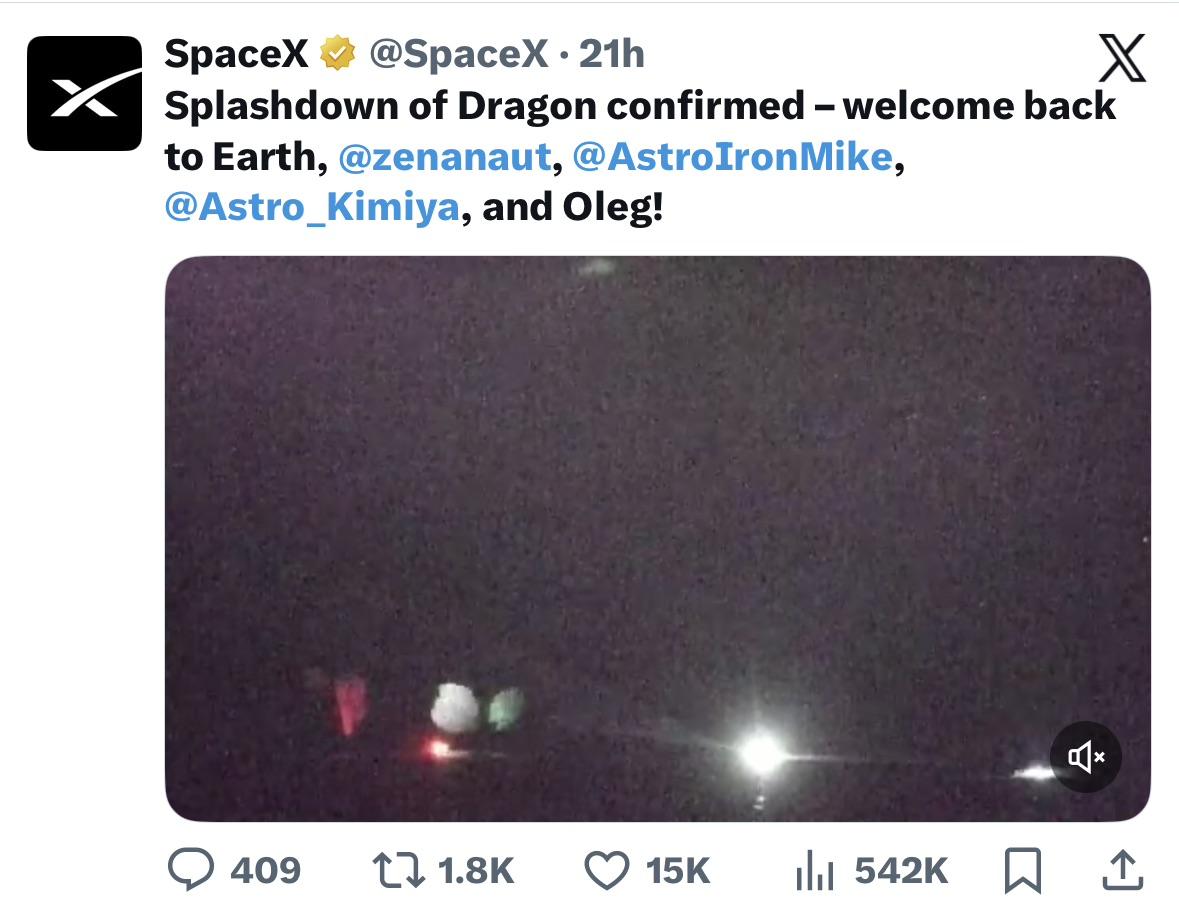Play the Dragon splashdown video
The height and width of the screenshot is (923, 1179).
[x=657, y=538]
